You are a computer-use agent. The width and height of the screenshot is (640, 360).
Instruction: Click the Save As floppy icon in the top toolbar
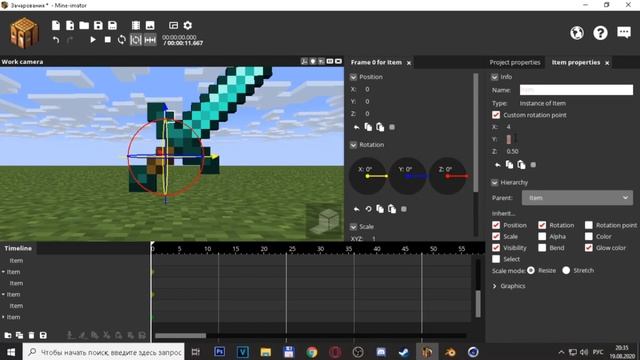pos(113,25)
